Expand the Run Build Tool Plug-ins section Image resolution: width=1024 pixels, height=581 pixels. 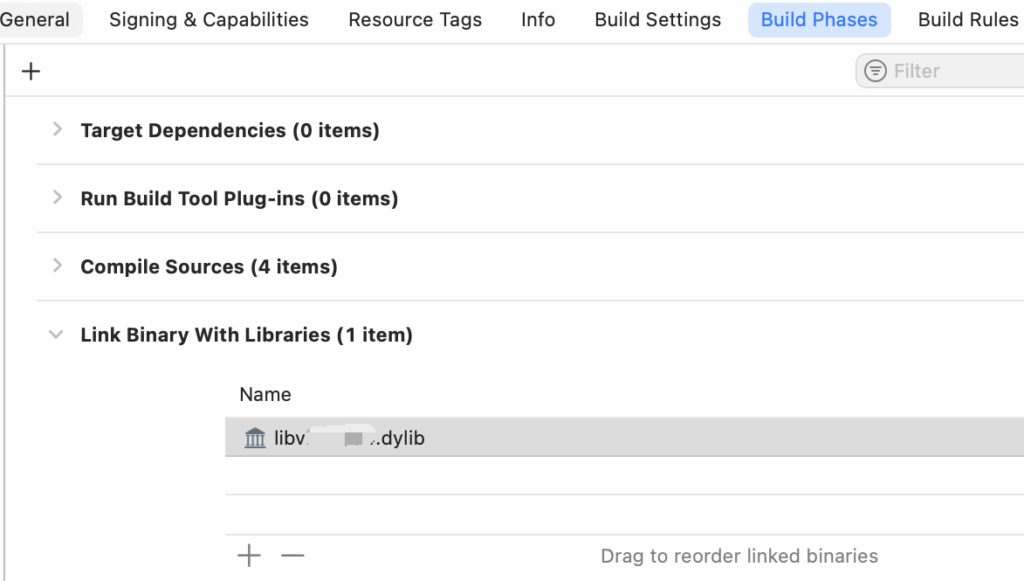point(57,198)
